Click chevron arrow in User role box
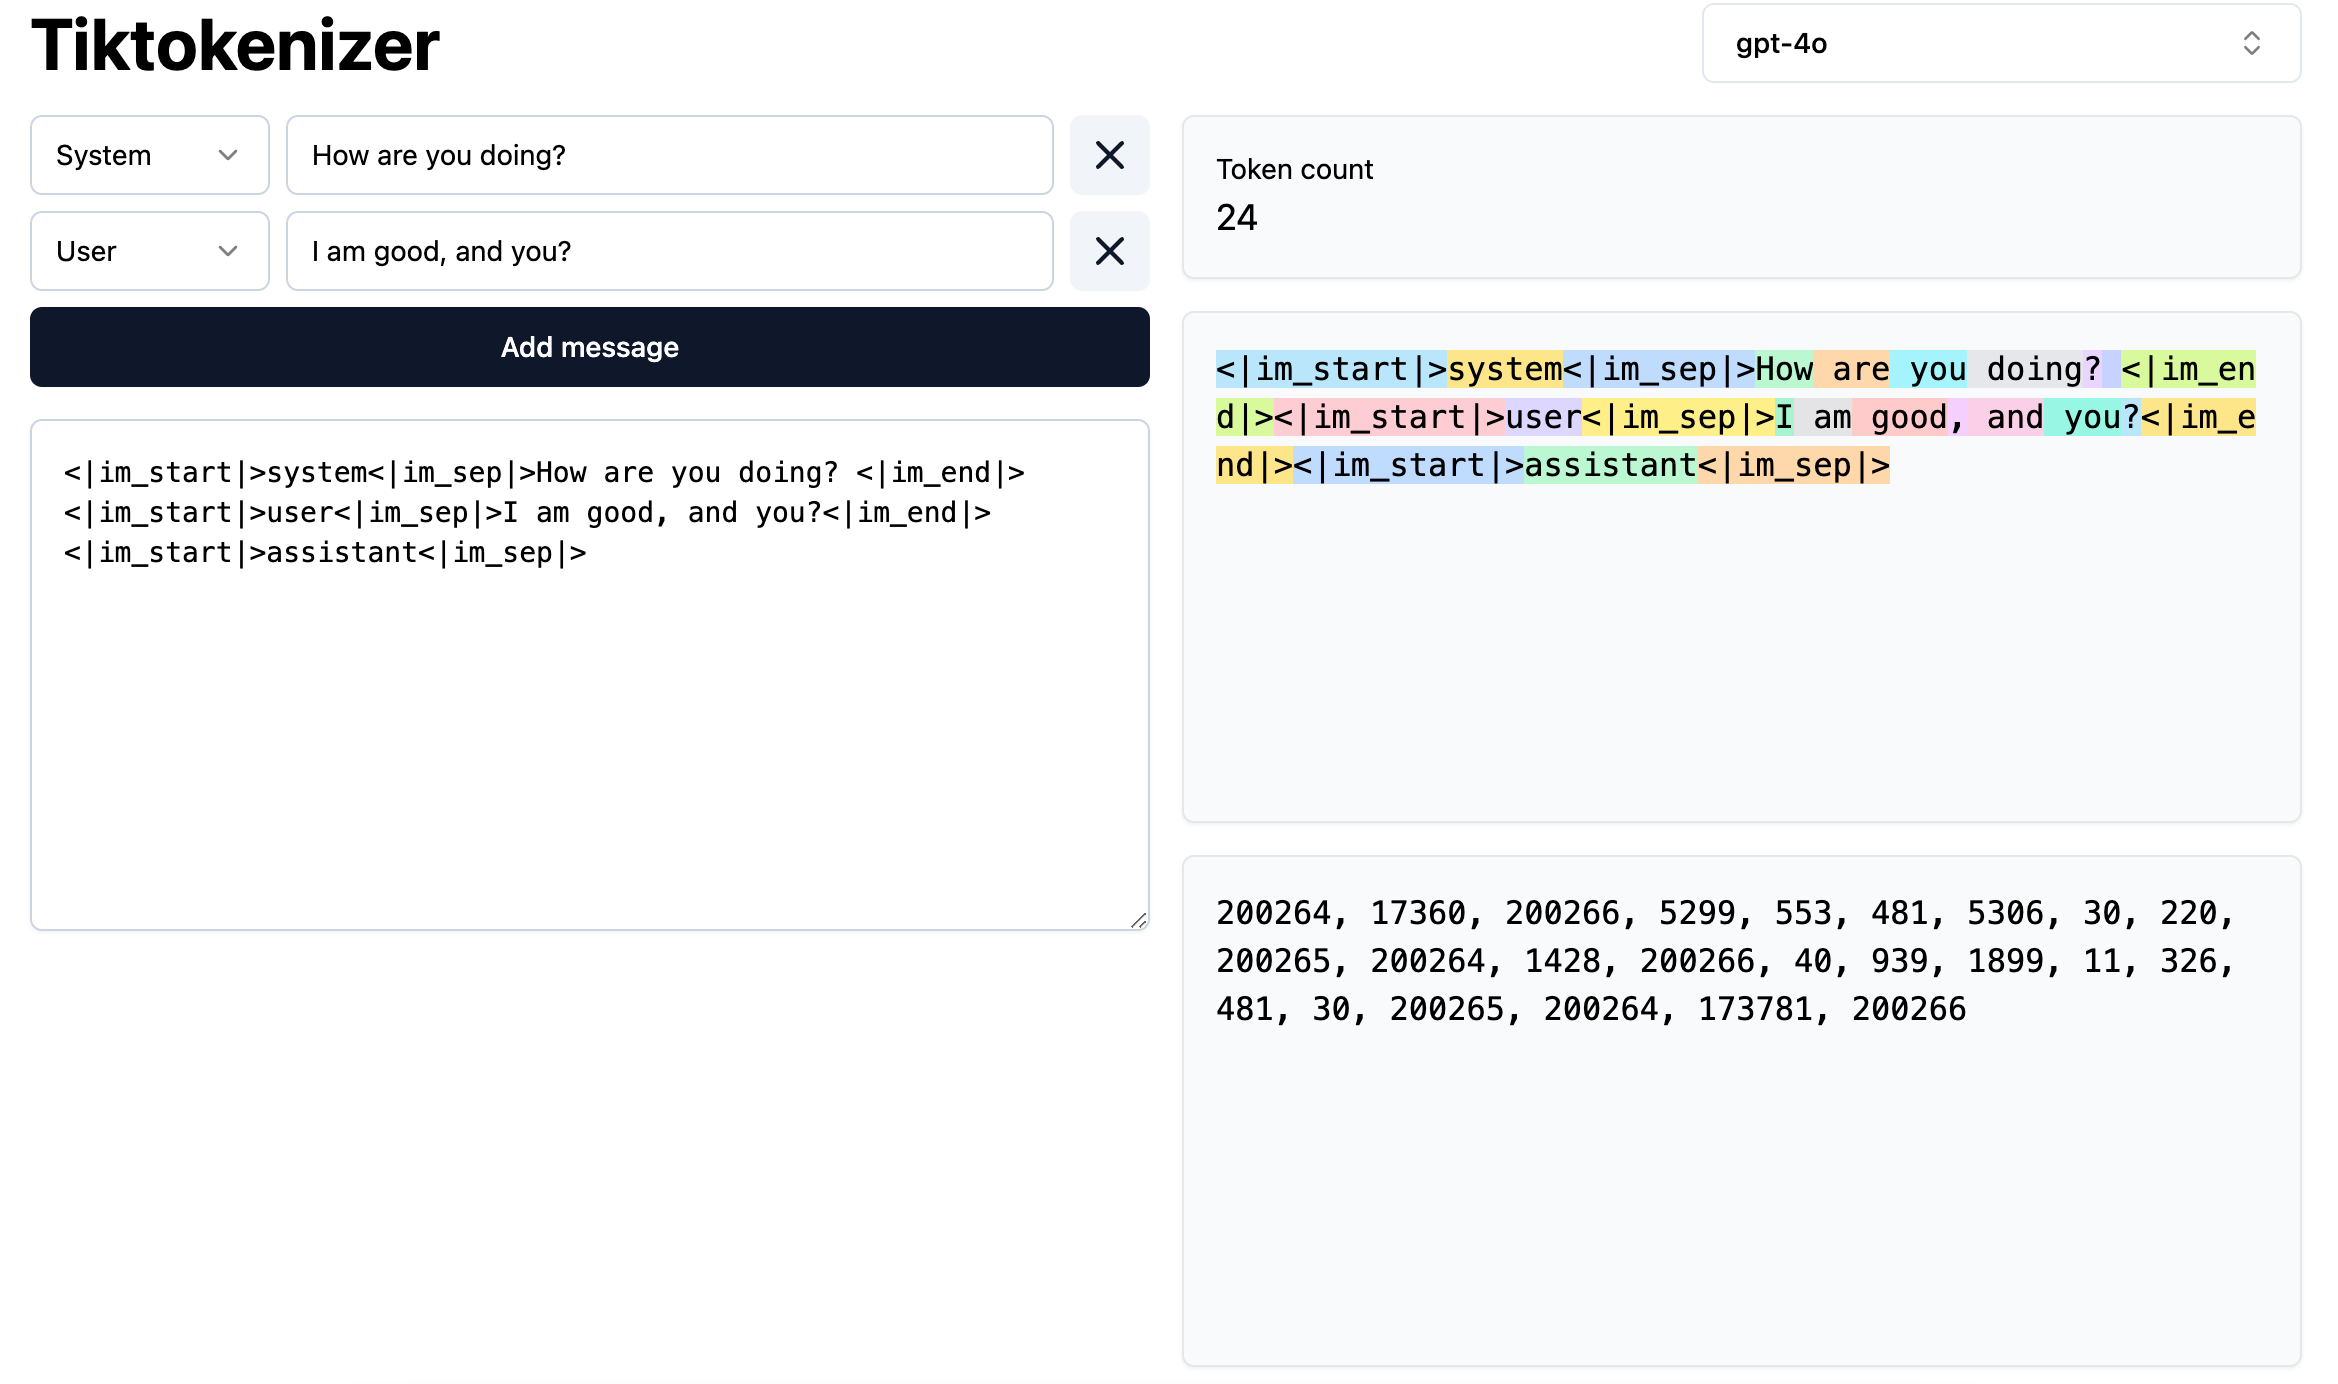 click(x=228, y=251)
